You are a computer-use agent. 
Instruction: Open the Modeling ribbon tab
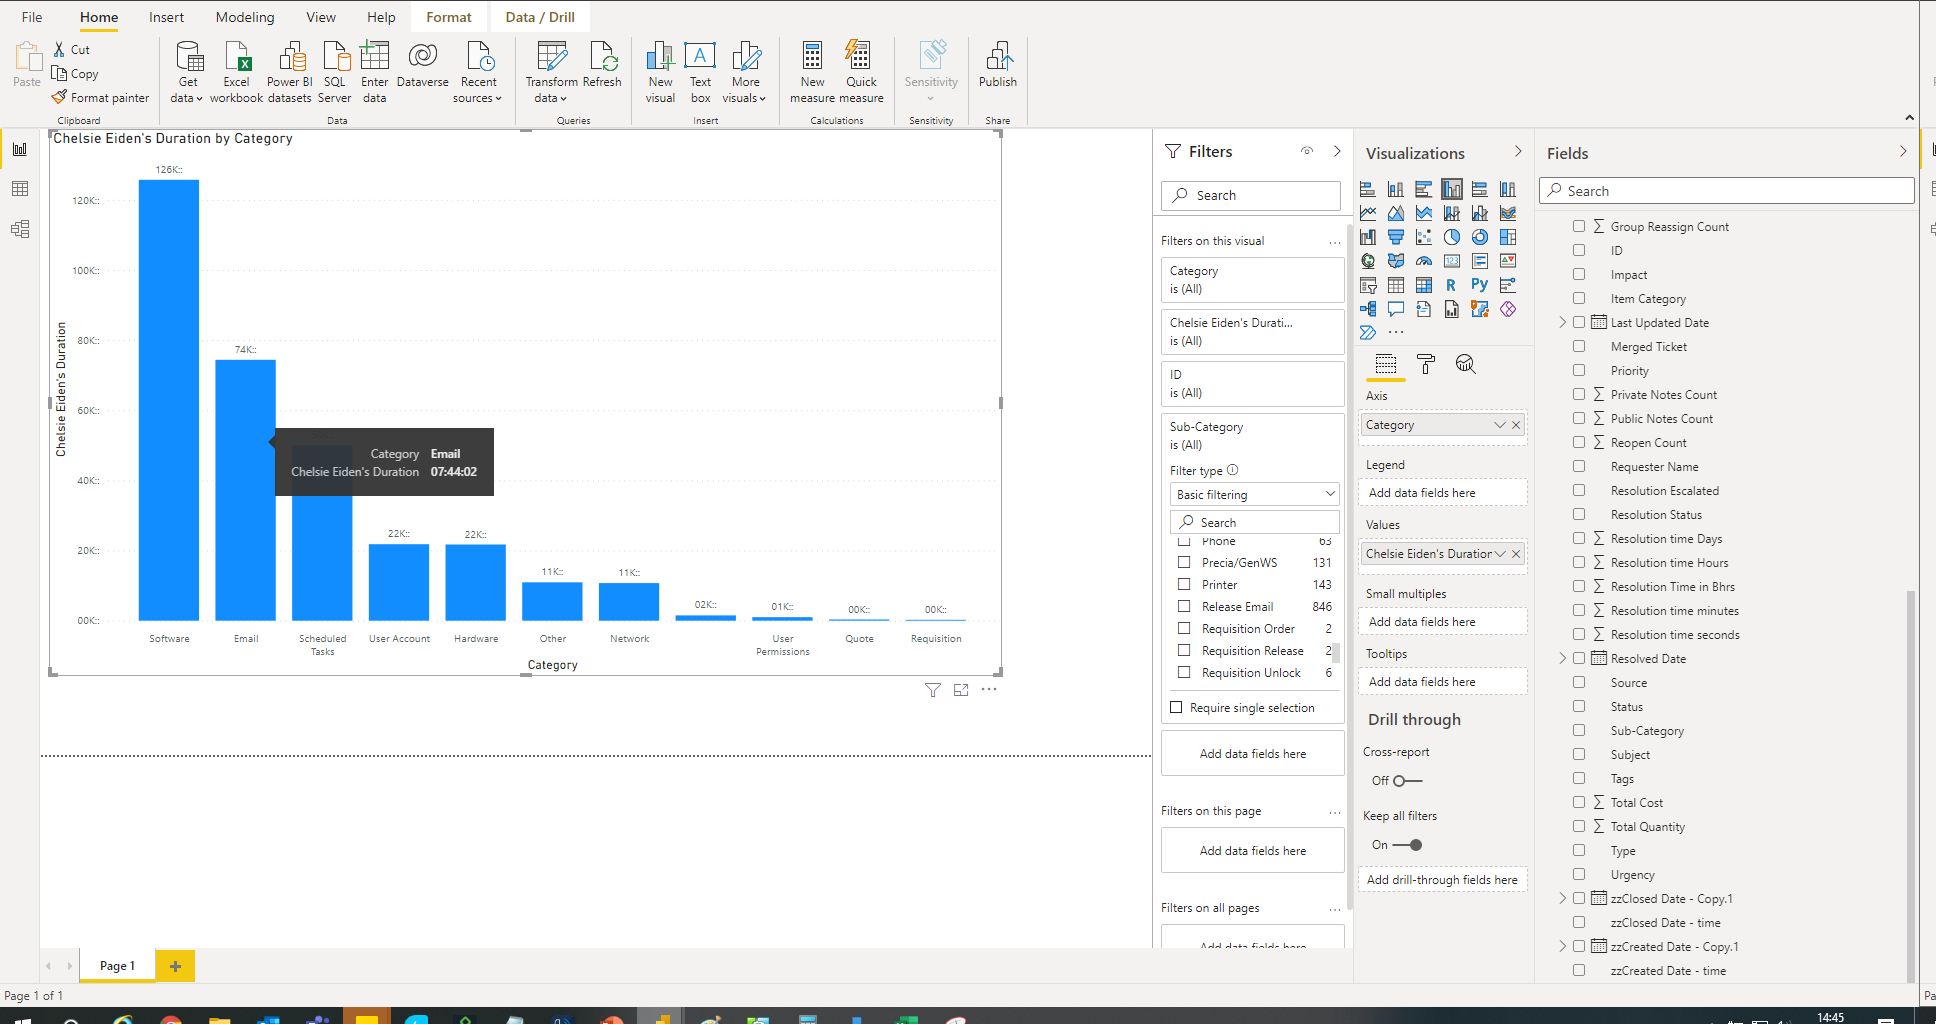coord(245,17)
